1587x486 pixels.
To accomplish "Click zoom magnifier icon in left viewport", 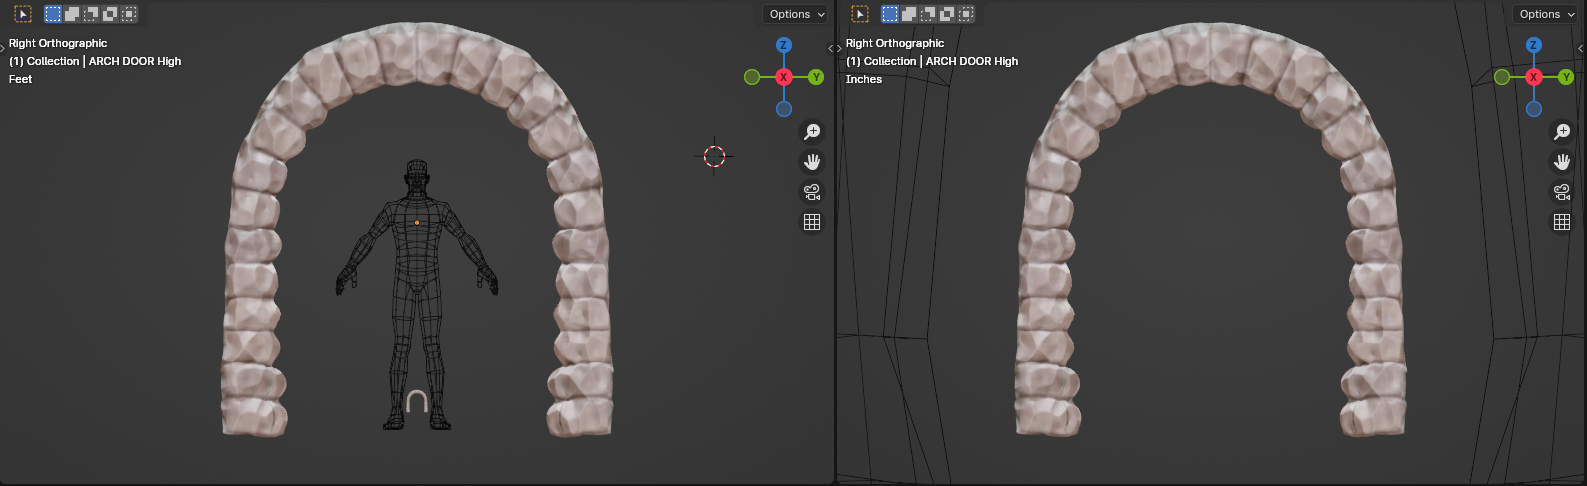I will [812, 132].
